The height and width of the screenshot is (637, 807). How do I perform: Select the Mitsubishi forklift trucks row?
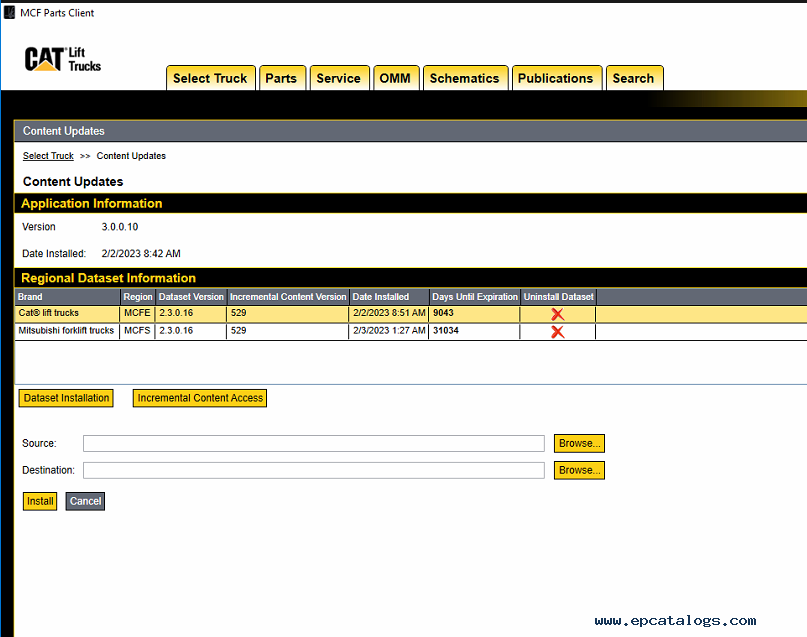411,332
